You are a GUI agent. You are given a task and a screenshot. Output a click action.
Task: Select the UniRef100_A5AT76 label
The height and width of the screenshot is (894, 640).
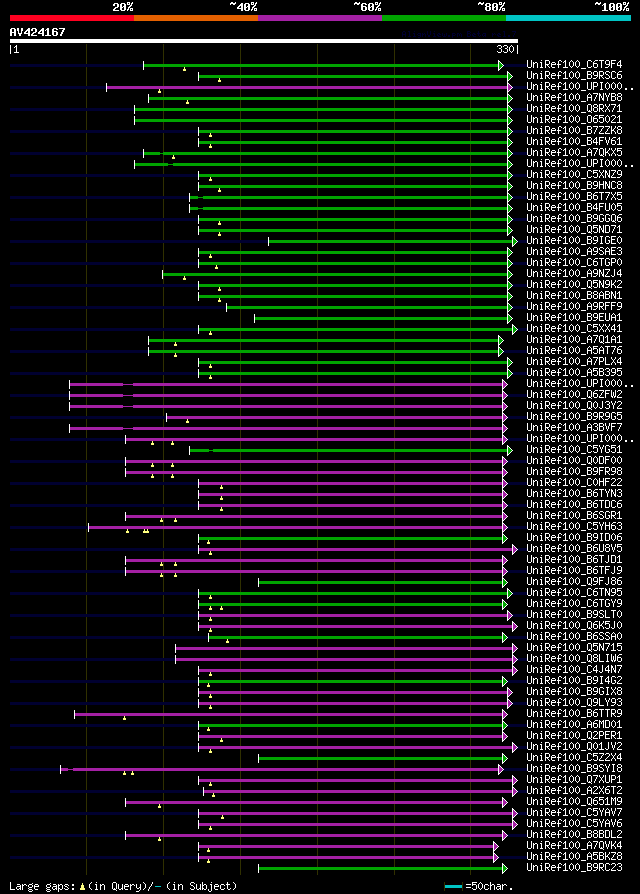click(574, 350)
